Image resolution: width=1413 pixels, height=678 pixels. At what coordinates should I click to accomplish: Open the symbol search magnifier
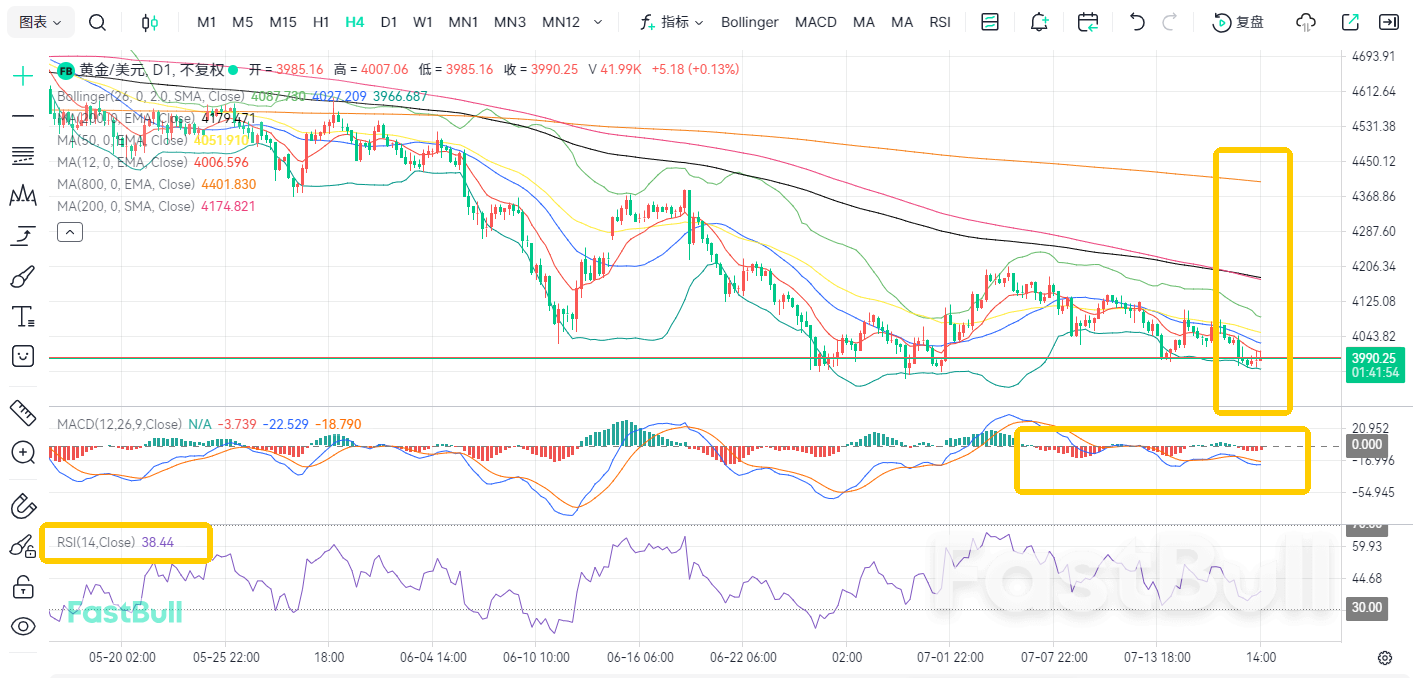point(96,22)
